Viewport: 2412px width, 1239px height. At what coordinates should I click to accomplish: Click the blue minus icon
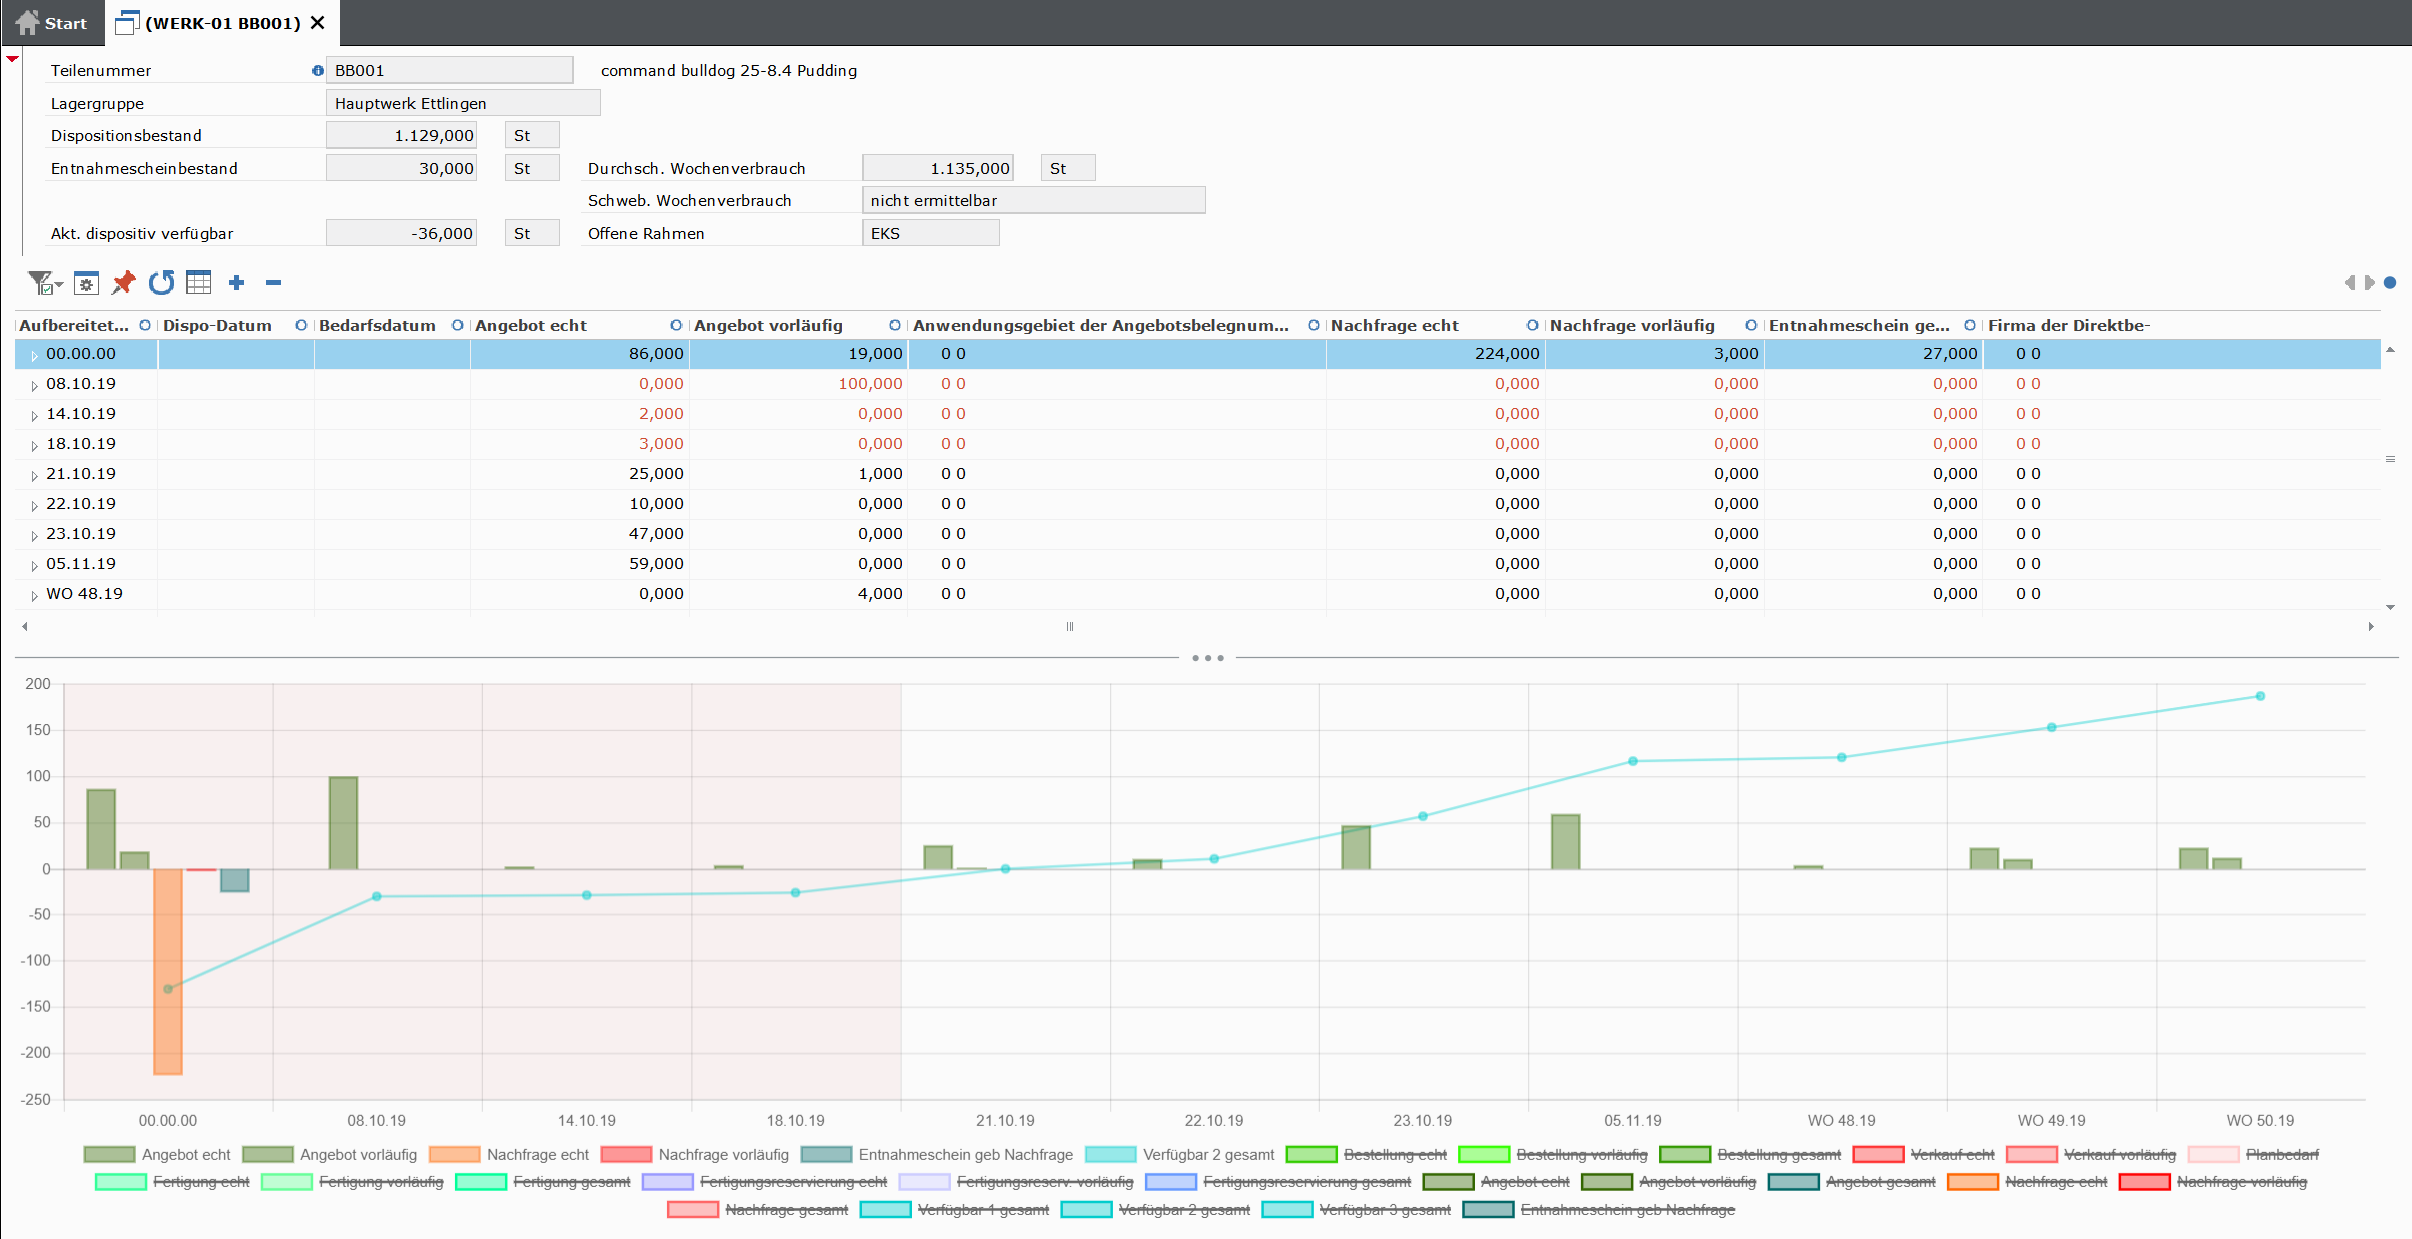pos(273,283)
